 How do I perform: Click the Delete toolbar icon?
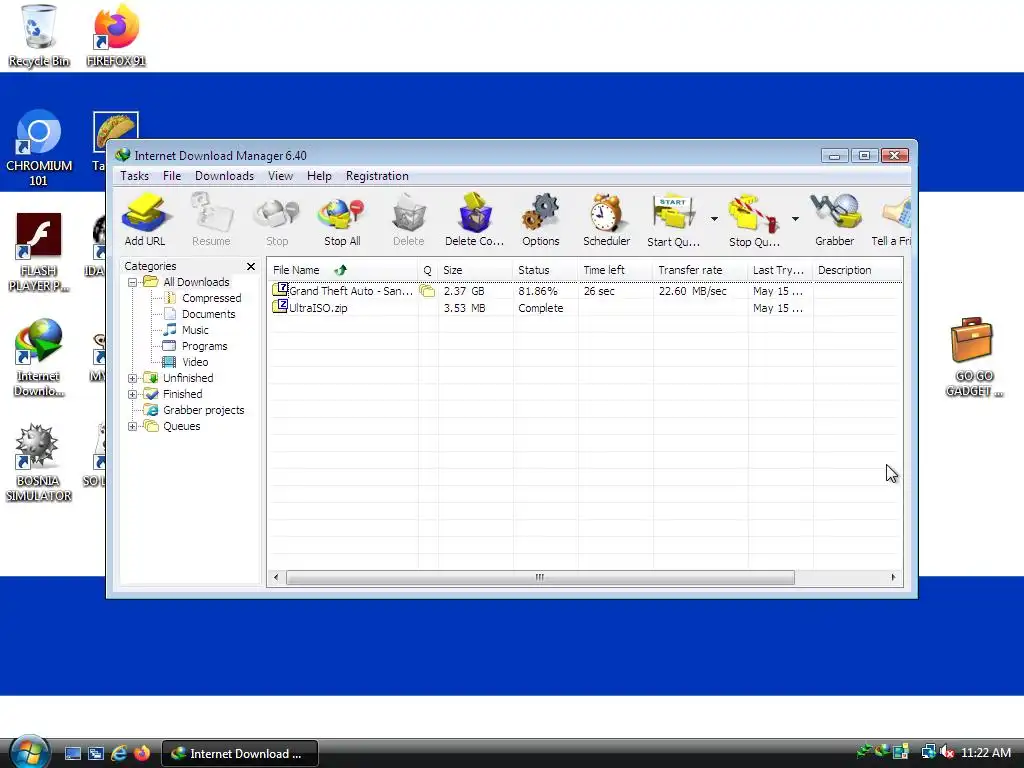(409, 219)
